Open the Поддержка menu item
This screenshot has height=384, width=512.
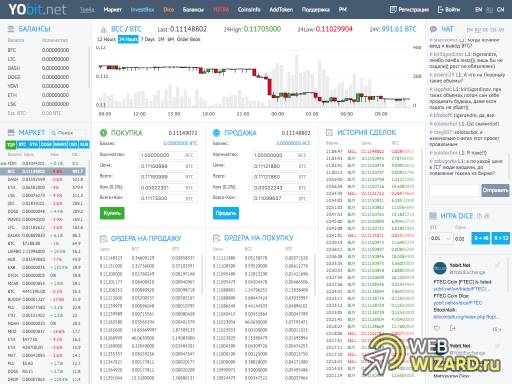(316, 10)
